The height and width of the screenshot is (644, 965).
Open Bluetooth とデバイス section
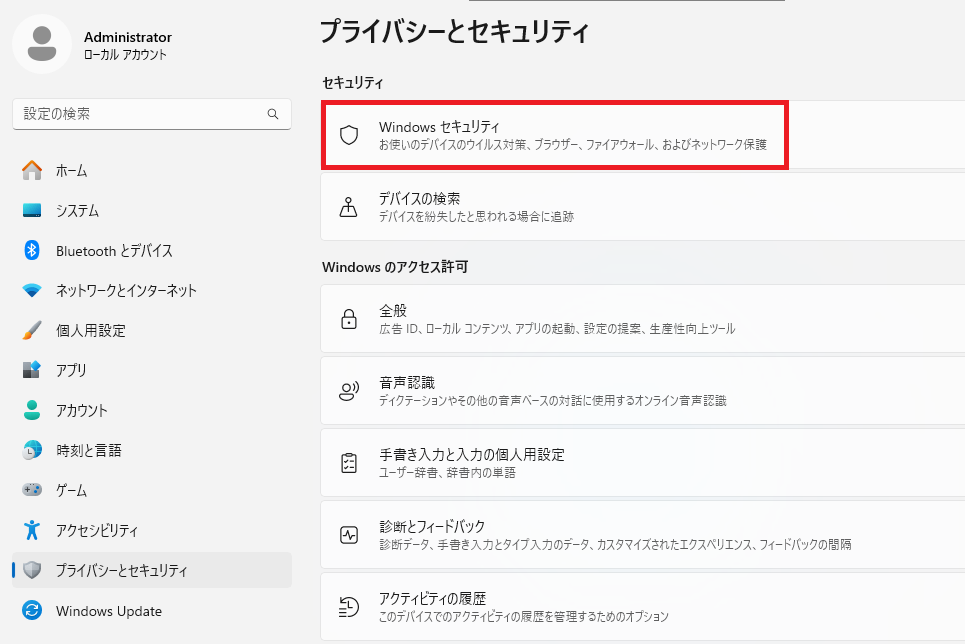(x=114, y=251)
